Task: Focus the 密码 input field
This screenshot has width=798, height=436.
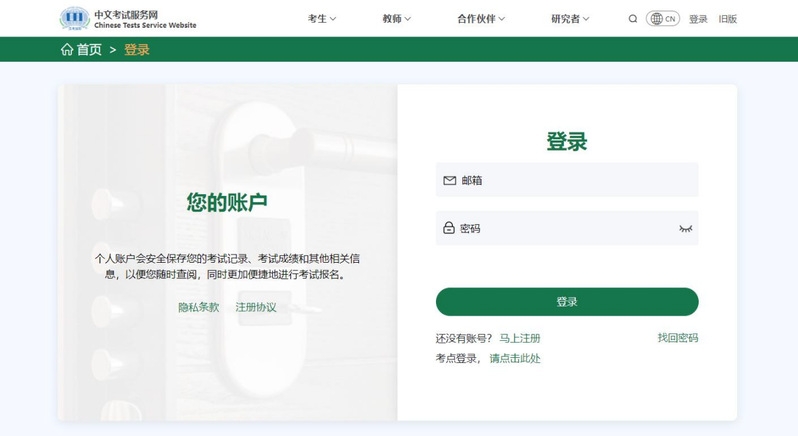Action: [567, 228]
